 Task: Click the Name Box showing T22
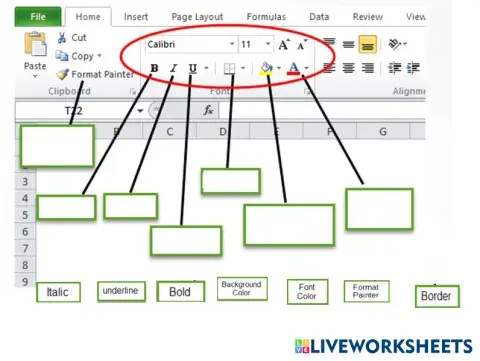tap(74, 110)
